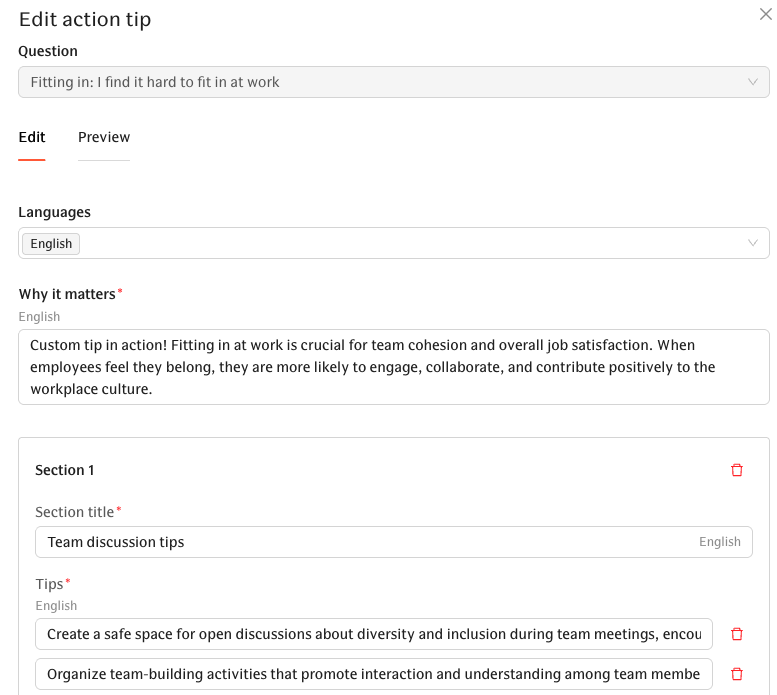Viewport: 777px width, 695px height.
Task: Click the Section 1 heading
Action: (x=65, y=470)
